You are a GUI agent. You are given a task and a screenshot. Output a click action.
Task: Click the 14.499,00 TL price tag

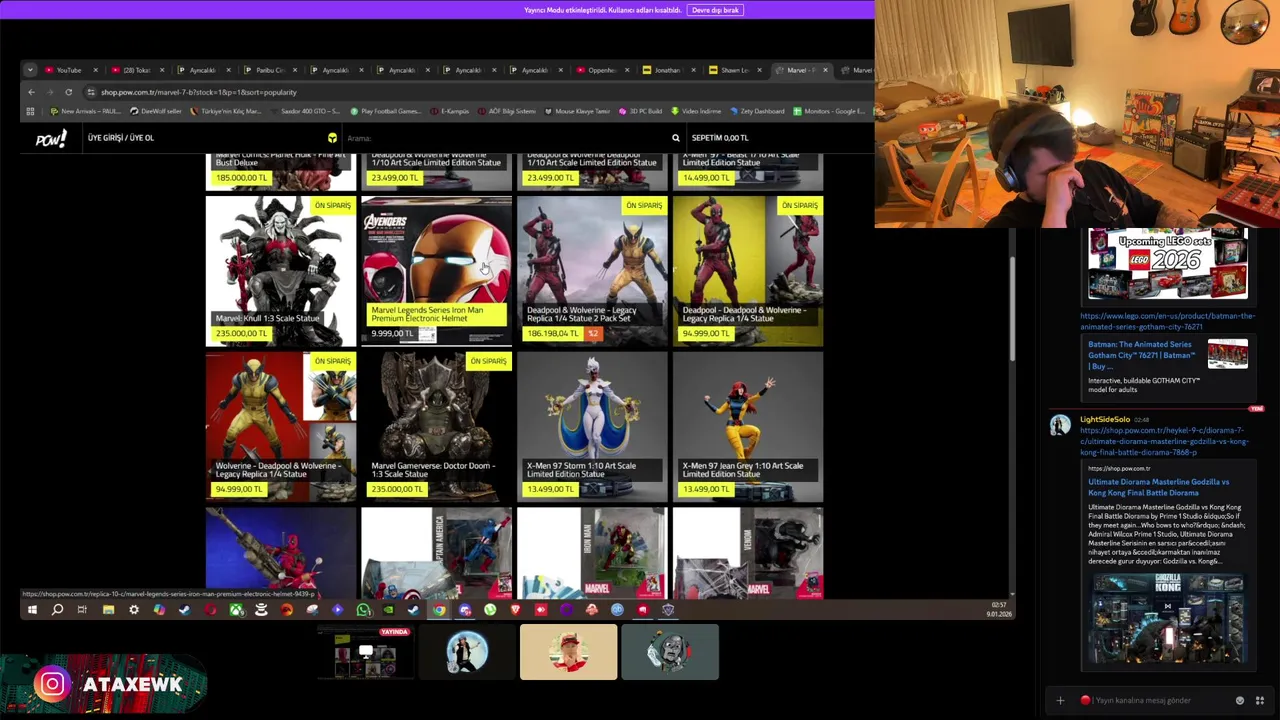tap(706, 178)
